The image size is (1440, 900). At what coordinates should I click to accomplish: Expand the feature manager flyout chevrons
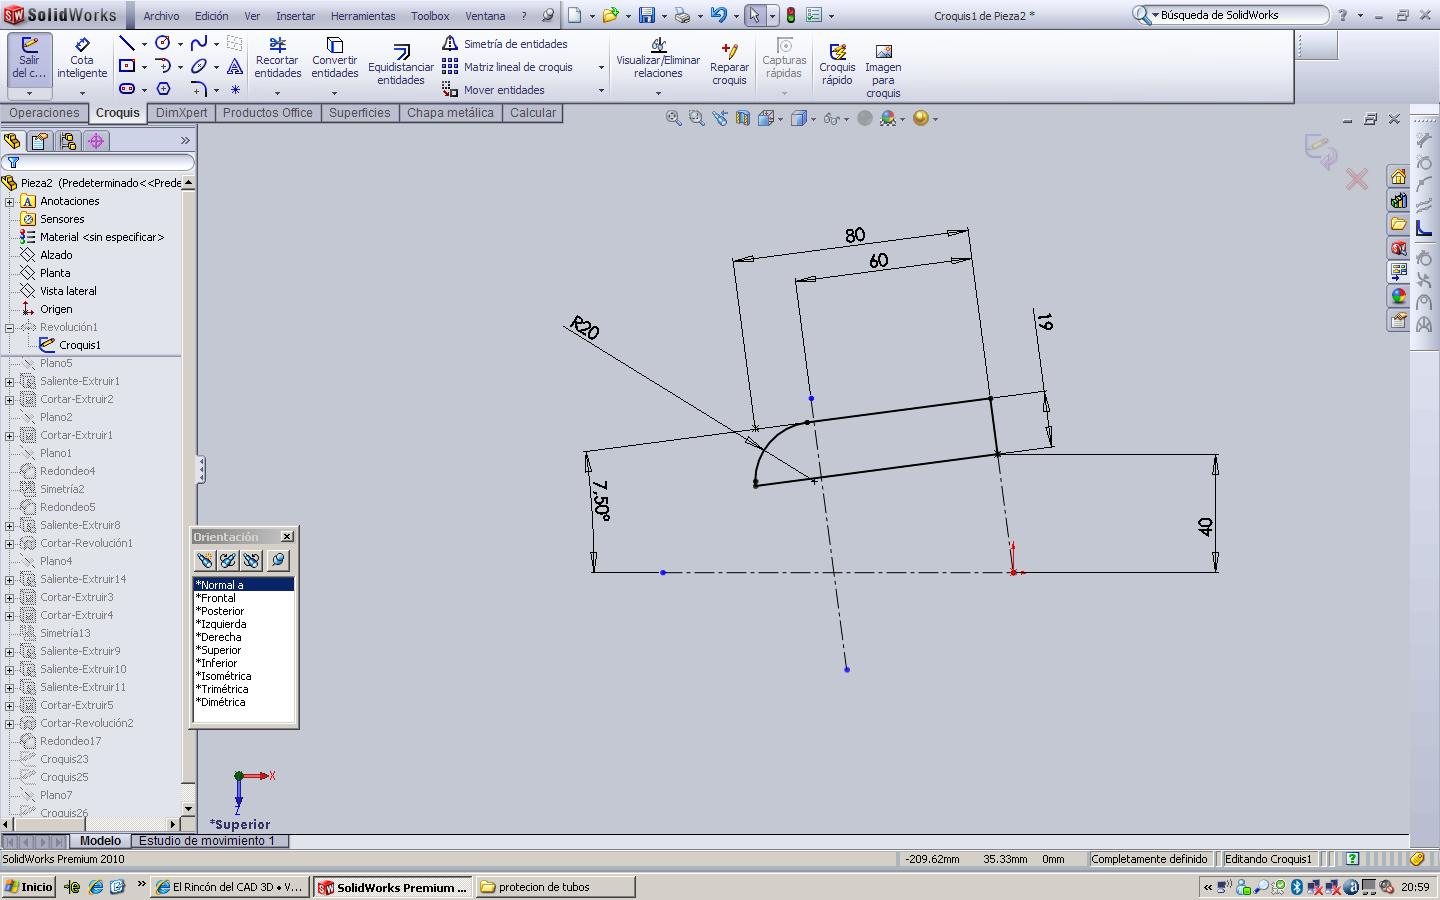[x=185, y=141]
